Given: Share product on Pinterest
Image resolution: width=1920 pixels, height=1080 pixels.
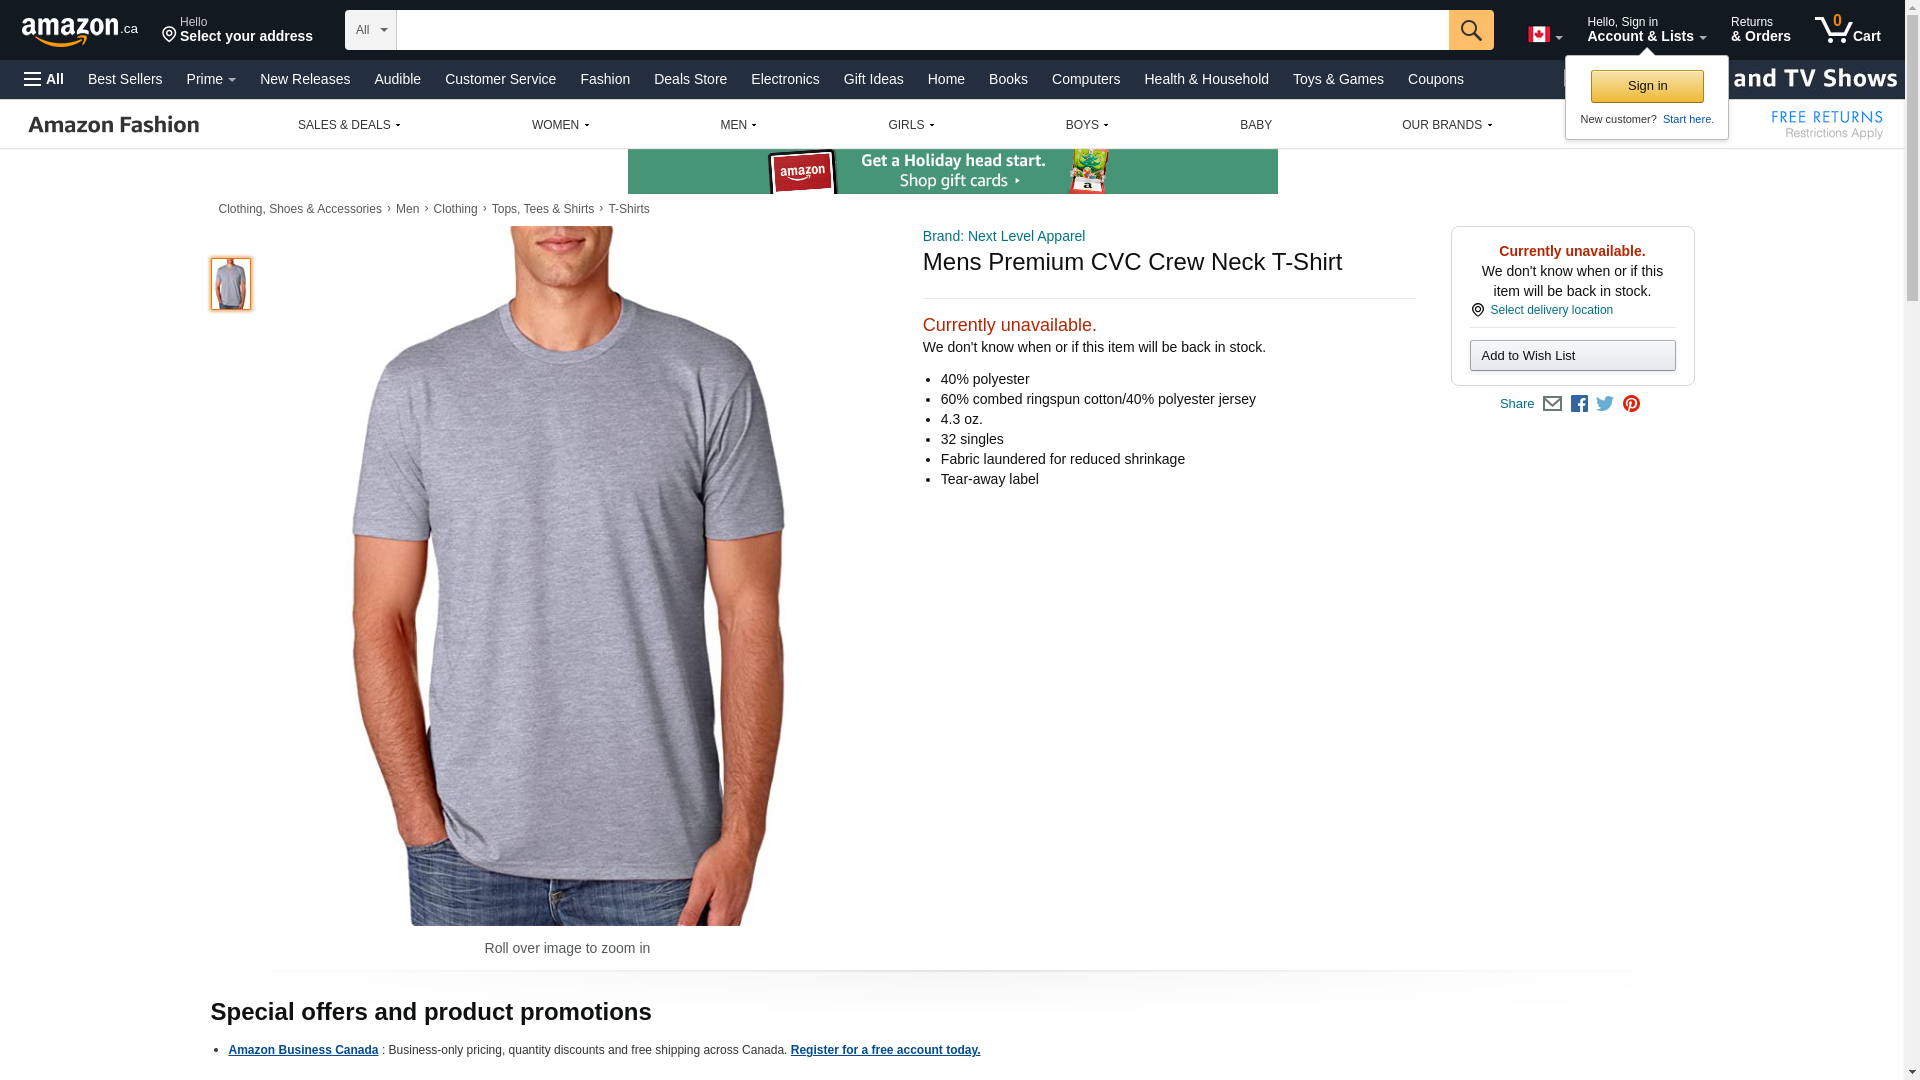Looking at the screenshot, I should [x=1631, y=404].
